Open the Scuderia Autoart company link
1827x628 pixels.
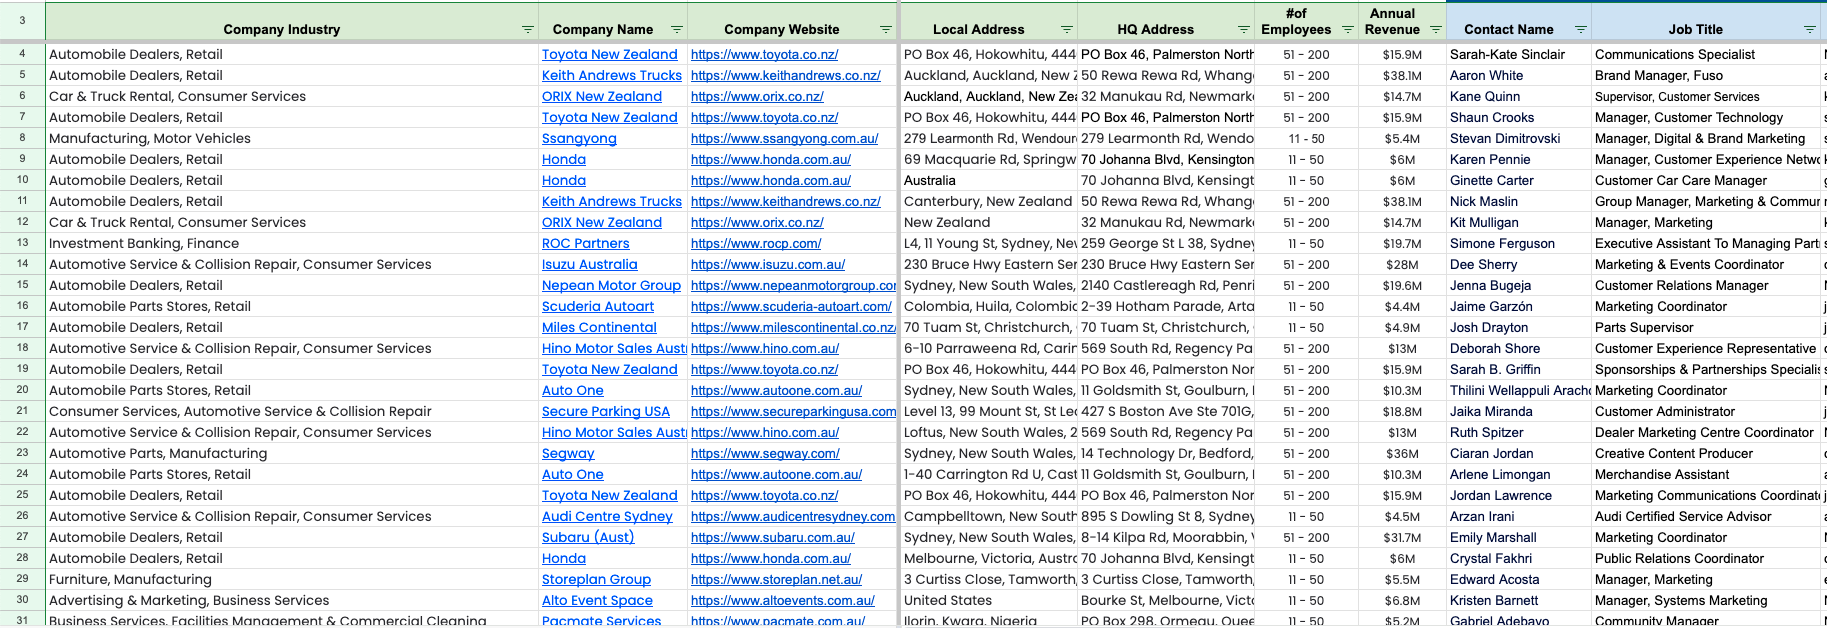coord(598,307)
